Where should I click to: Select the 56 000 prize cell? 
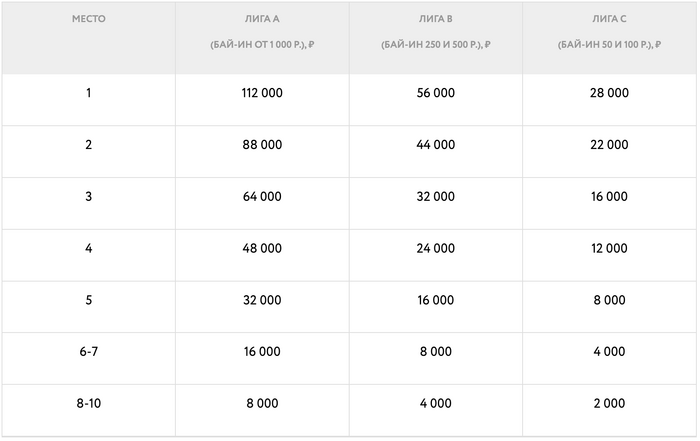coord(435,93)
